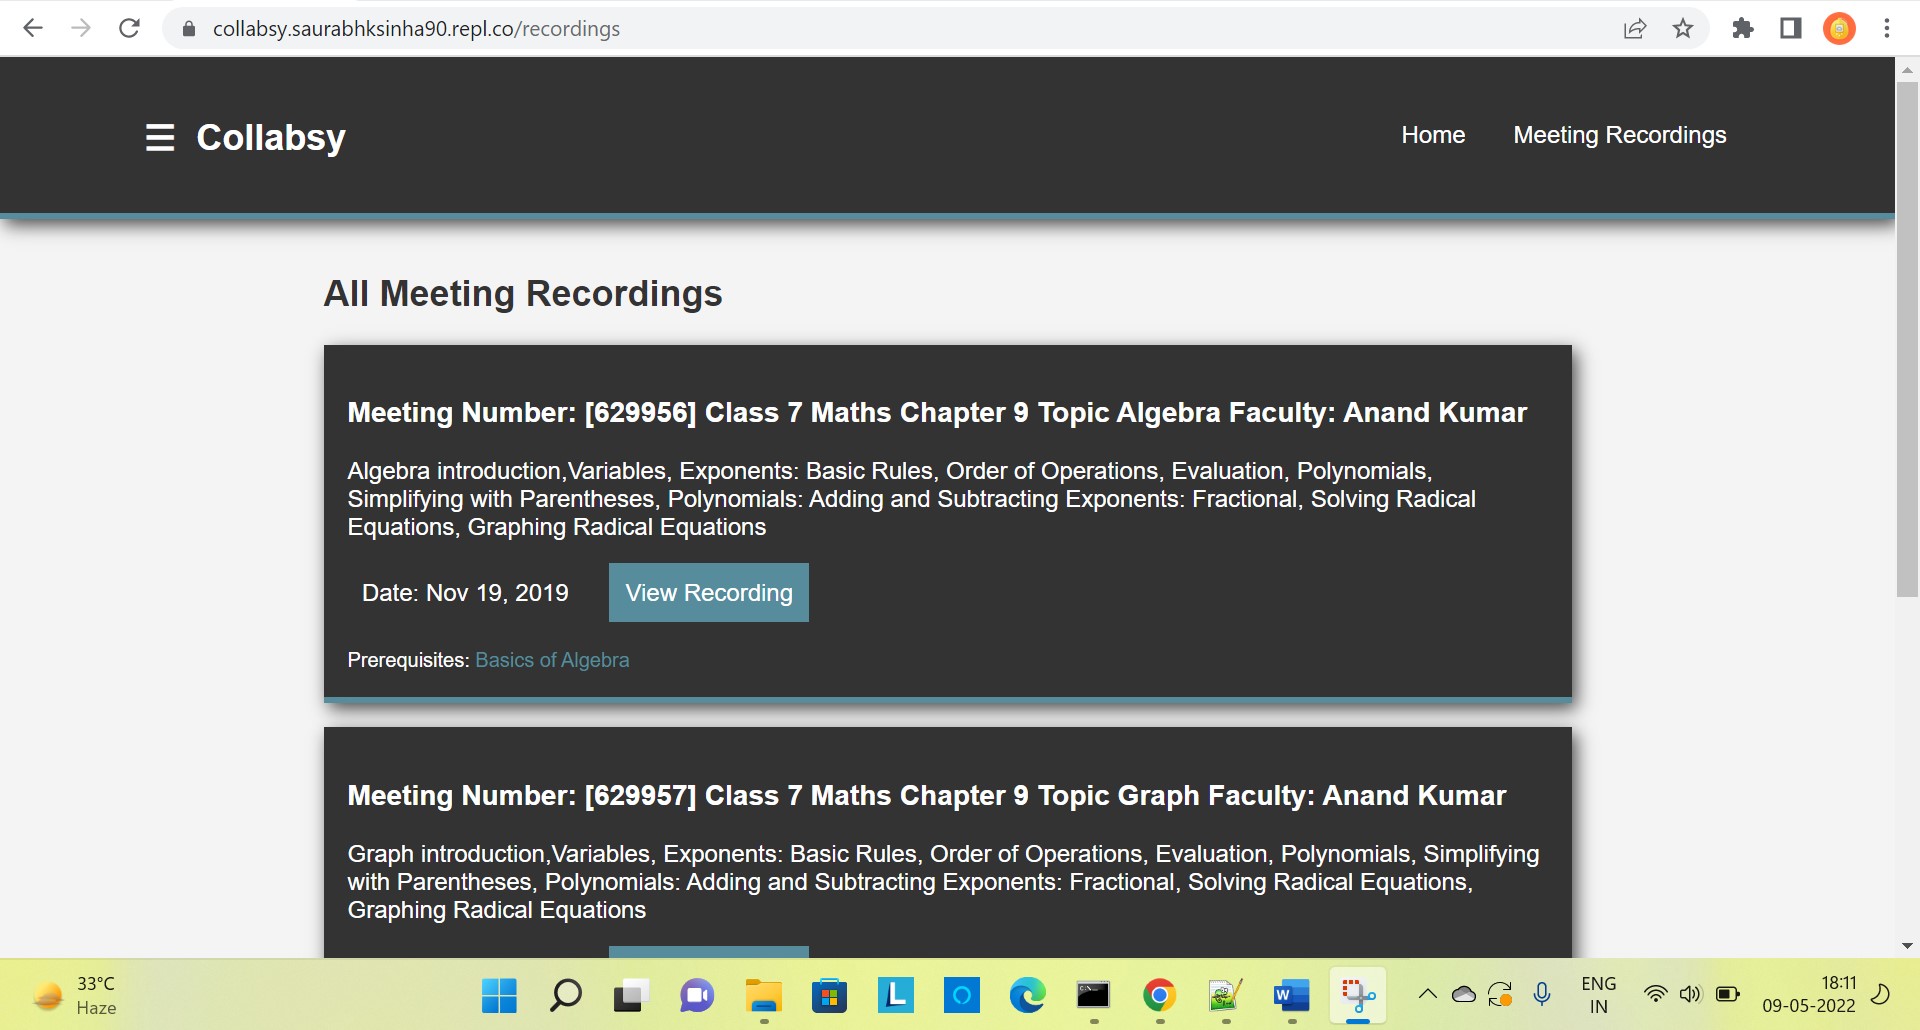1920x1030 pixels.
Task: Switch to Google Chrome on the taskbar
Action: tap(1159, 996)
